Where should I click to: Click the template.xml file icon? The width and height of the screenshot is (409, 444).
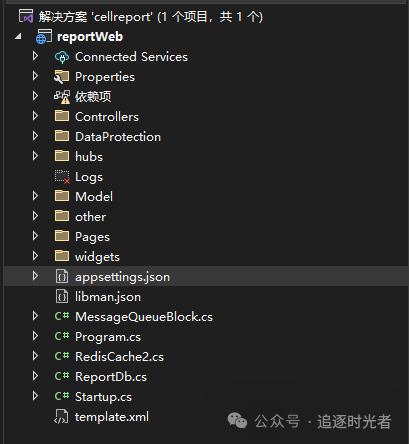[61, 417]
